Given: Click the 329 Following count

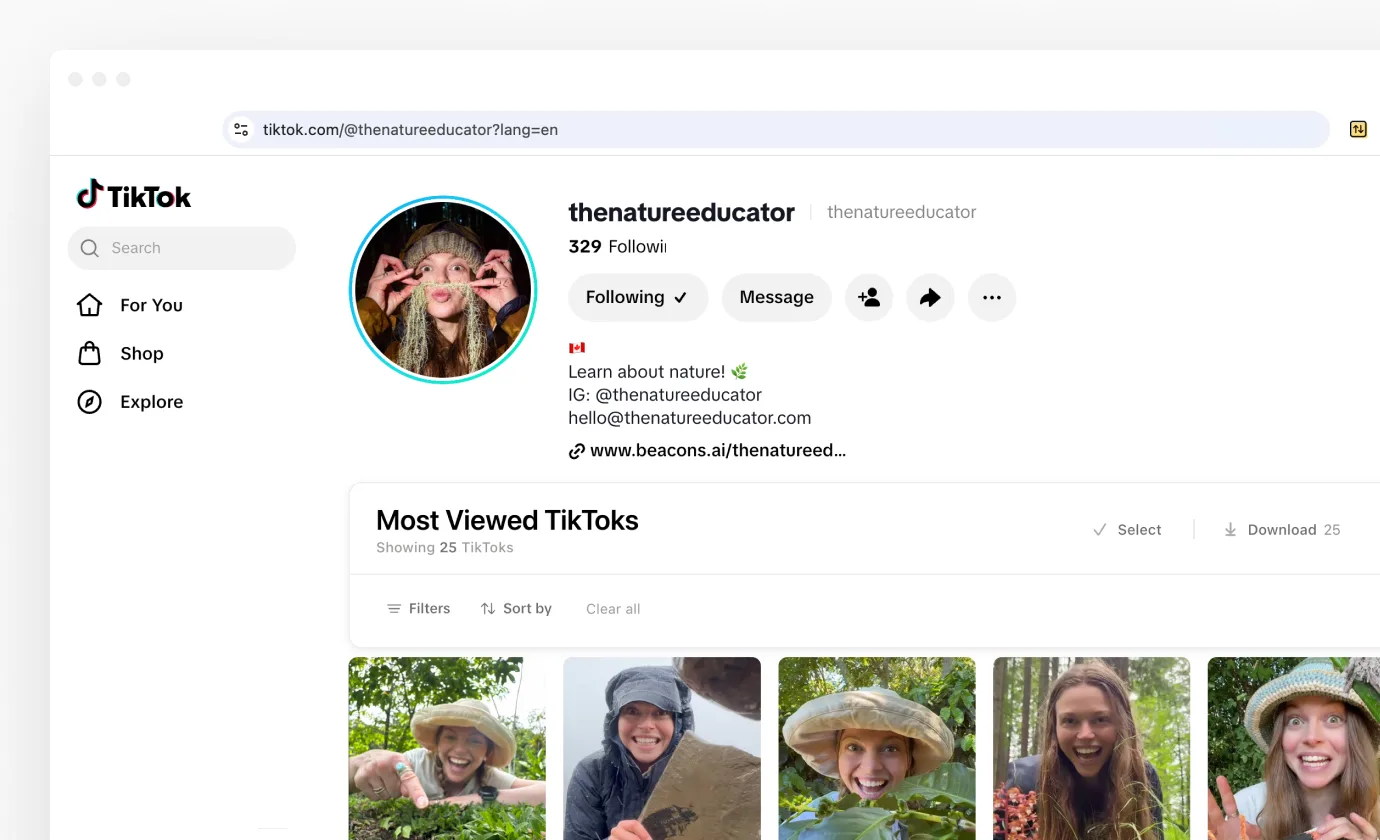Looking at the screenshot, I should tap(617, 247).
